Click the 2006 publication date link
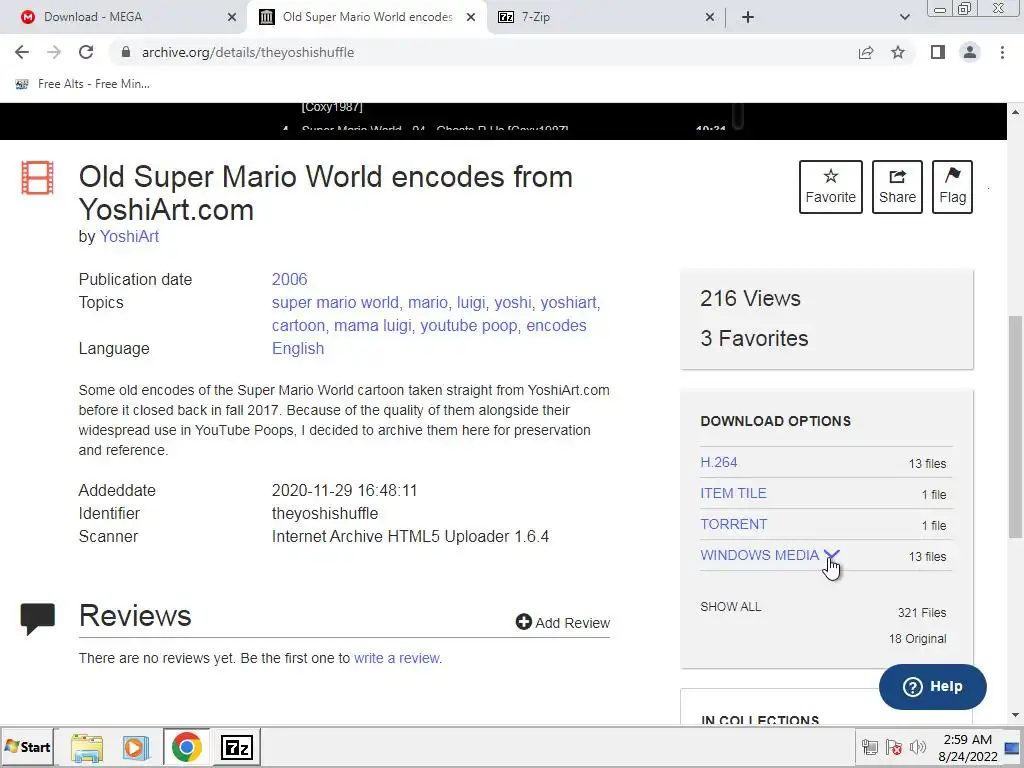Viewport: 1024px width, 768px height. click(x=289, y=280)
